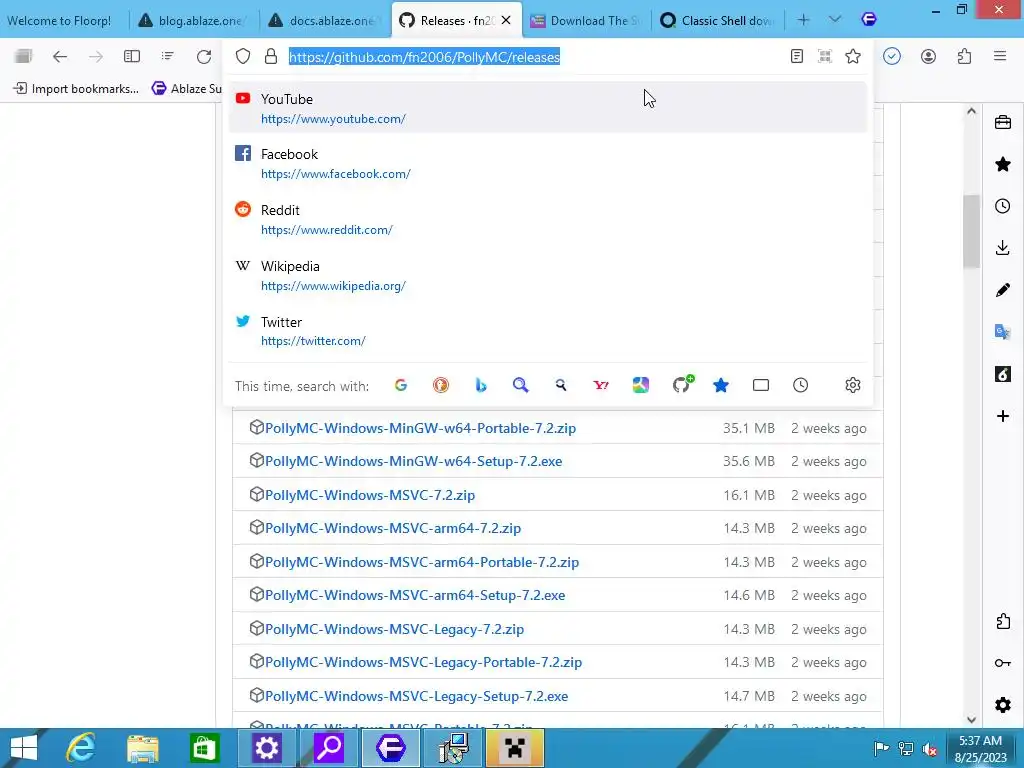The height and width of the screenshot is (768, 1024).
Task: Open Windows Start button
Action: [x=25, y=748]
